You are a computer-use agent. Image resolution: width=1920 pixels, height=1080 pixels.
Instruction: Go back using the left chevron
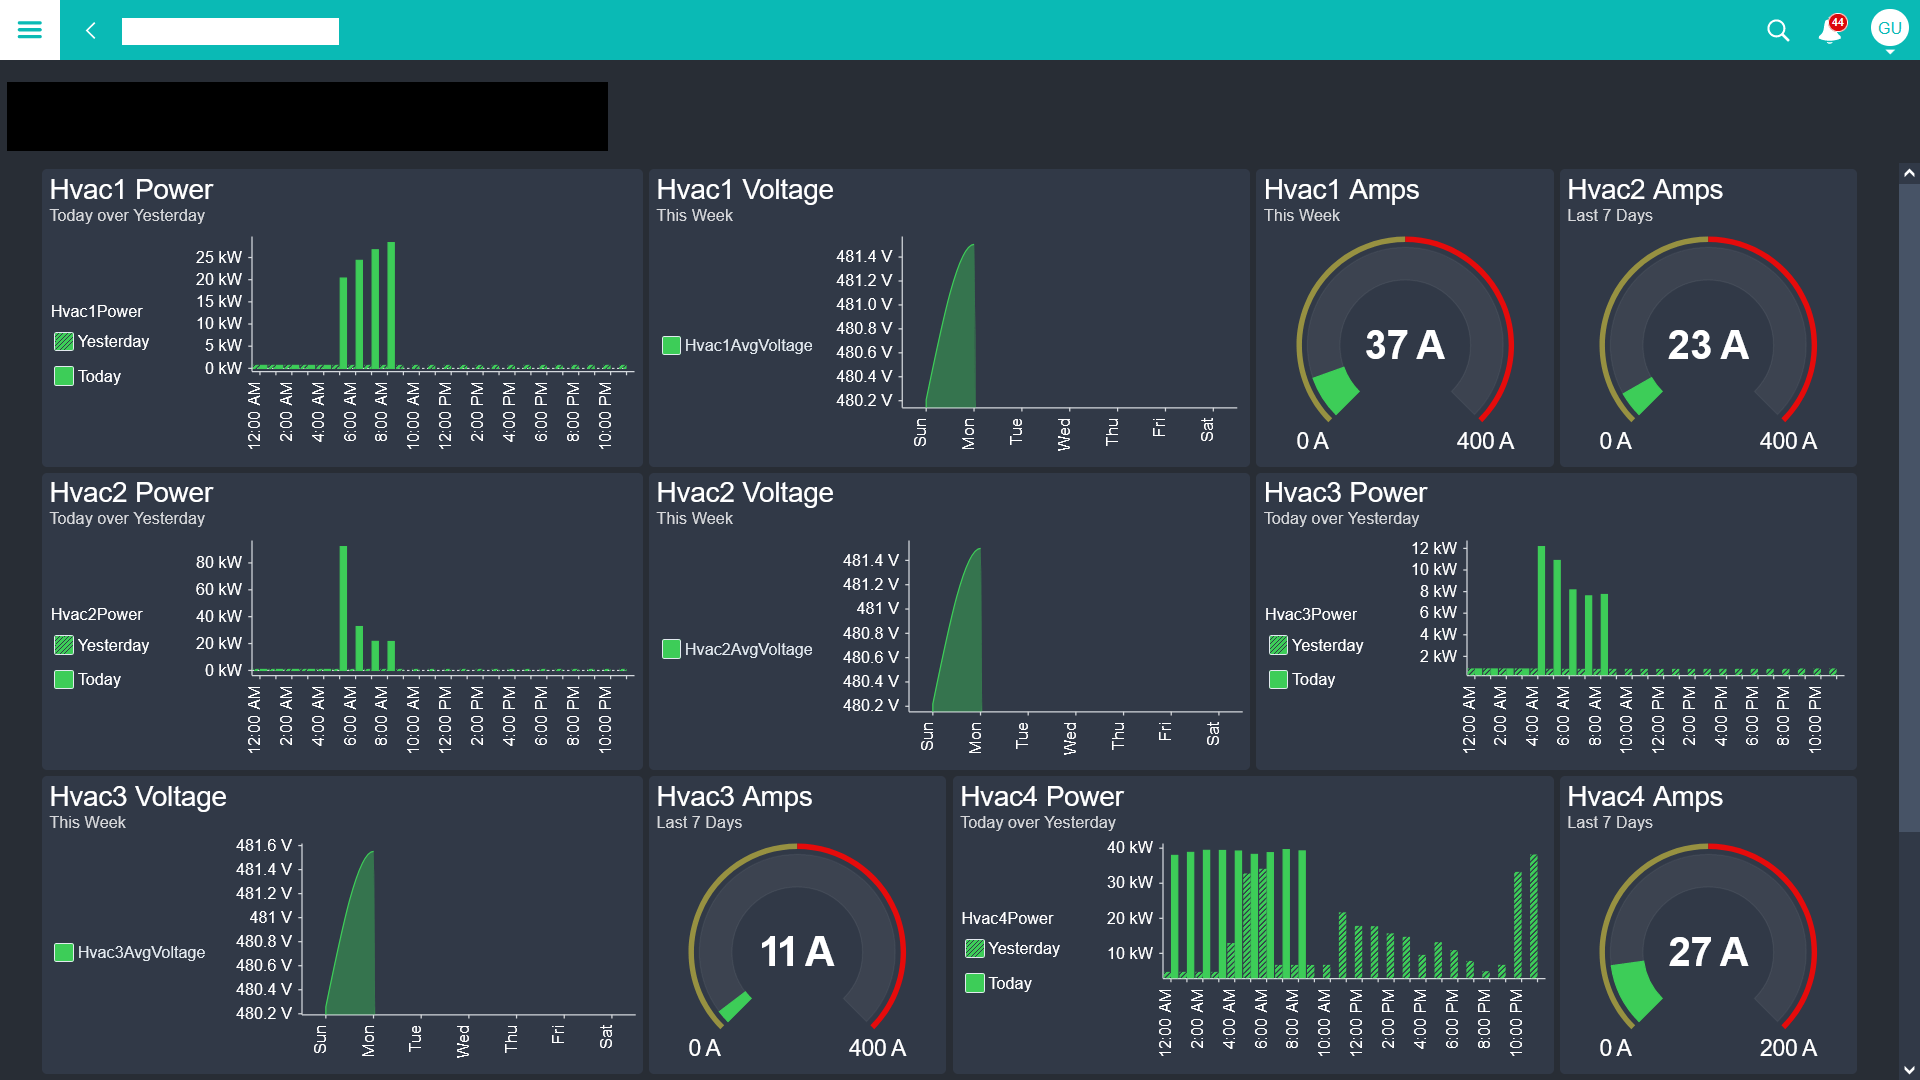pos(91,31)
